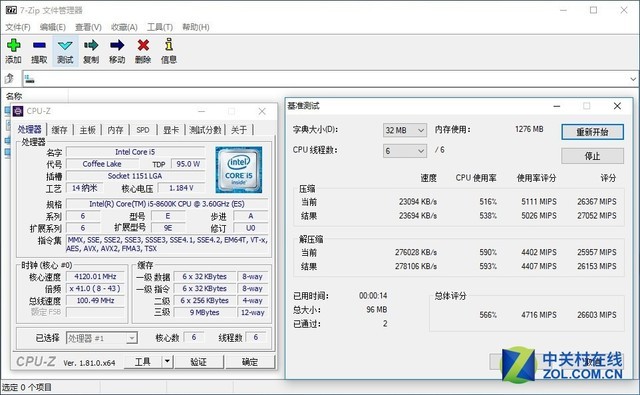Click the Move (移动) arrow icon
The height and width of the screenshot is (395, 640).
coord(117,45)
